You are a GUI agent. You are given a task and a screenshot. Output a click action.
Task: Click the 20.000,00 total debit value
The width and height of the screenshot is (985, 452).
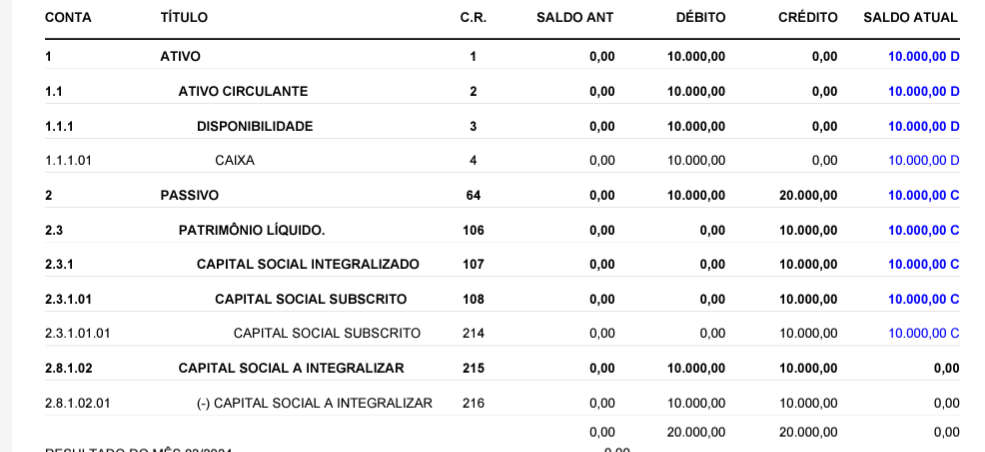[x=696, y=432]
